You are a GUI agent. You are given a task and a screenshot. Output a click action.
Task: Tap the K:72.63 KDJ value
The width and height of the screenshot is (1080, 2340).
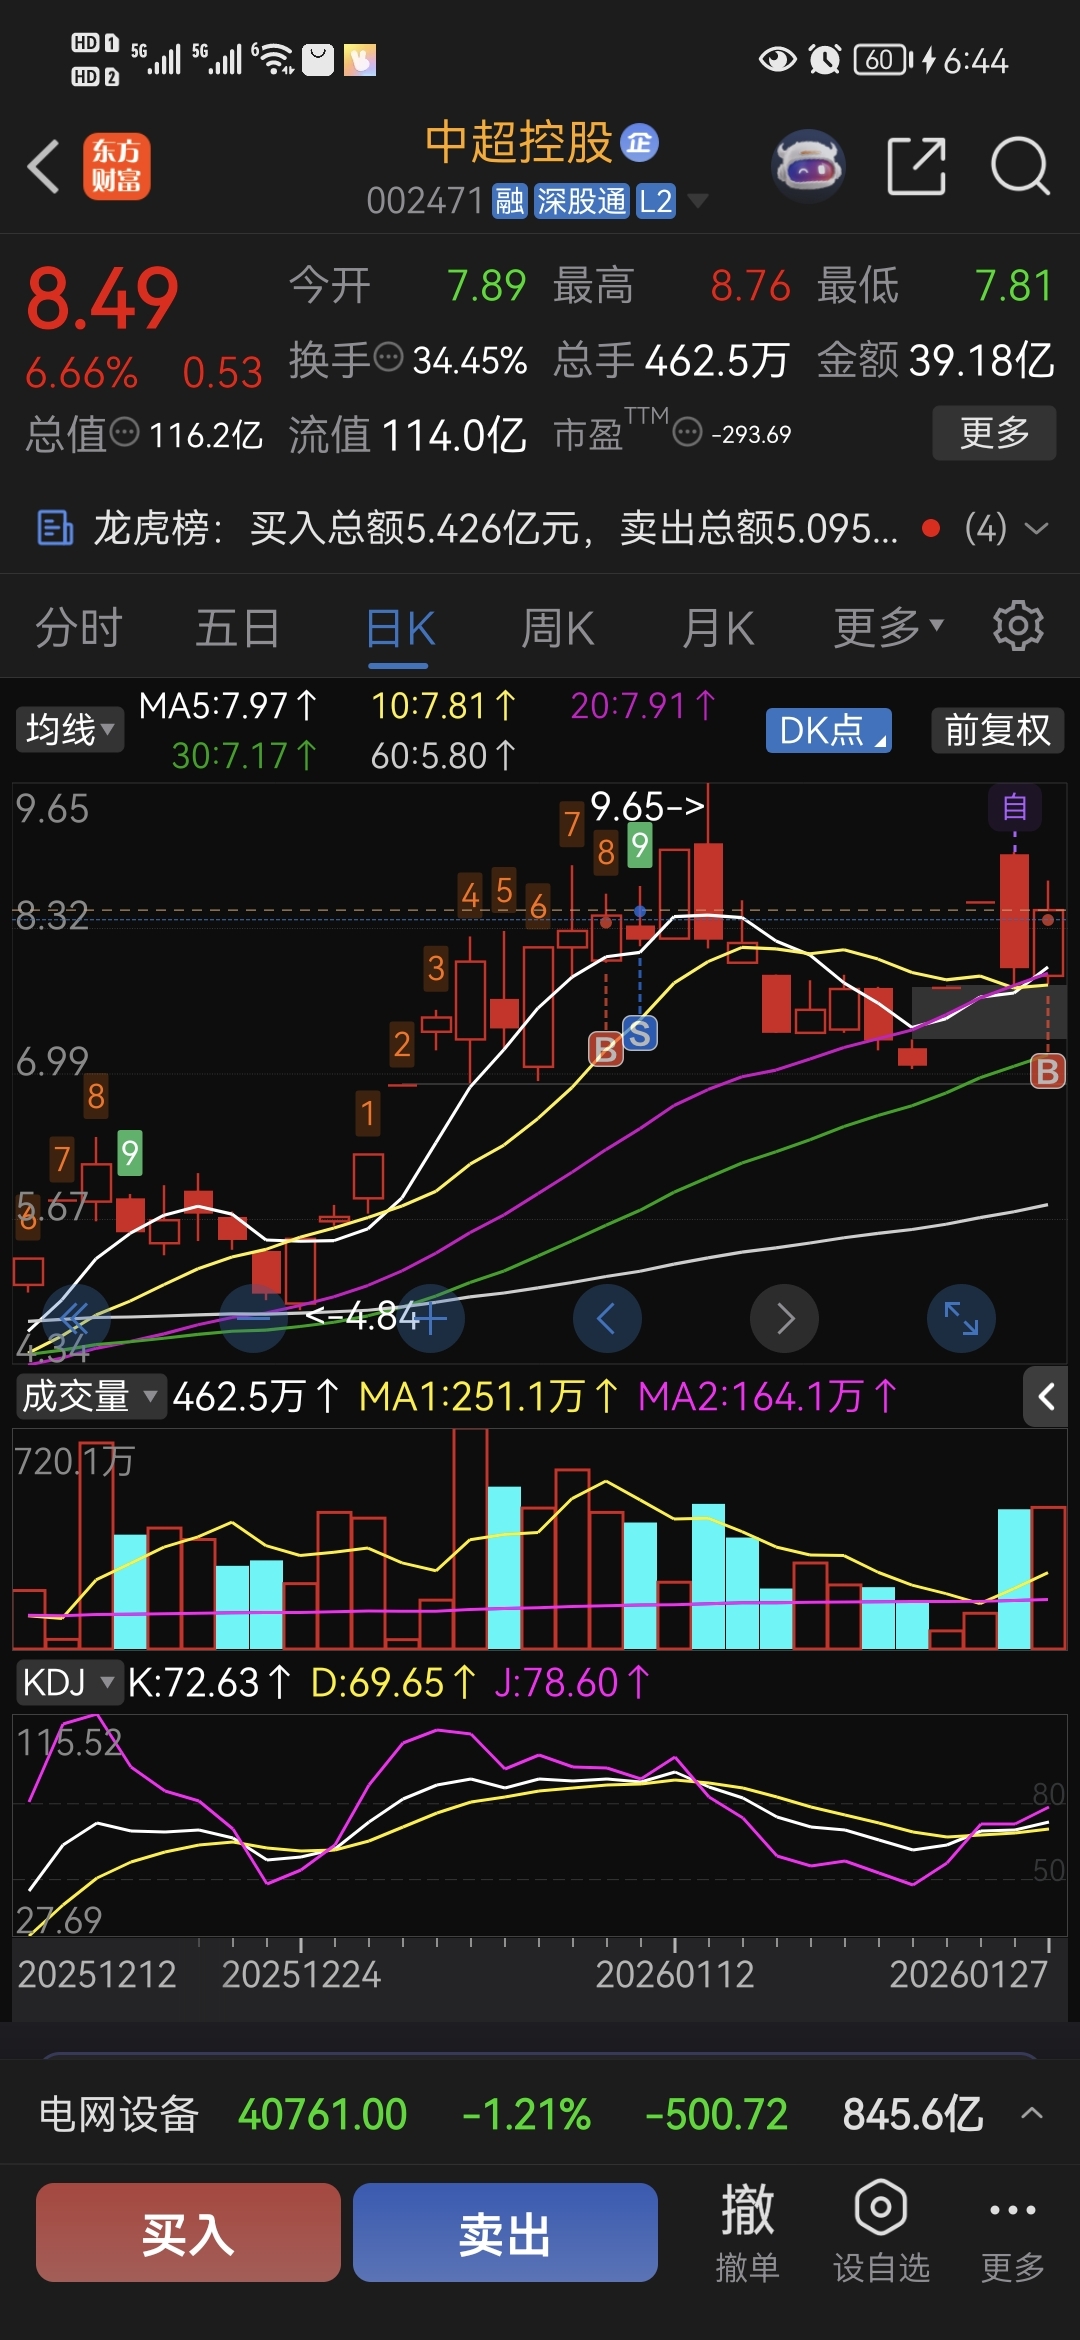(209, 1683)
